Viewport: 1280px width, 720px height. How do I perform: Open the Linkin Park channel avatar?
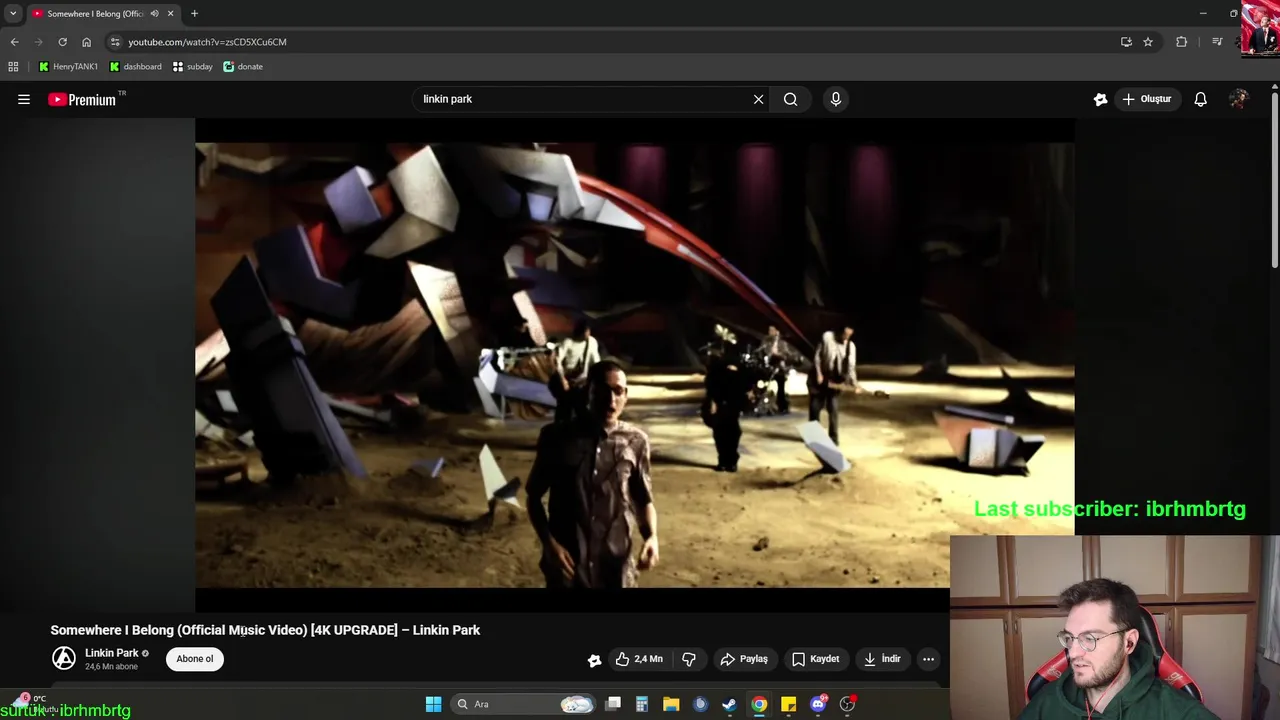tap(64, 658)
